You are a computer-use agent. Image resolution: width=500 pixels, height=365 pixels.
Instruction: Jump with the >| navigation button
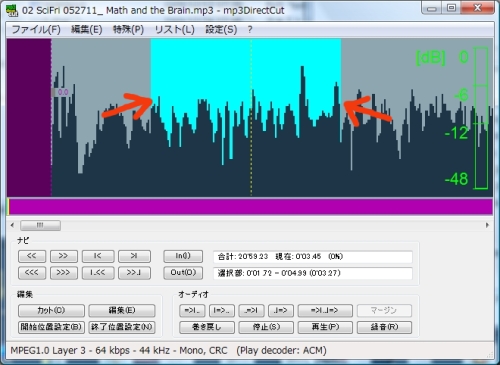(x=134, y=256)
